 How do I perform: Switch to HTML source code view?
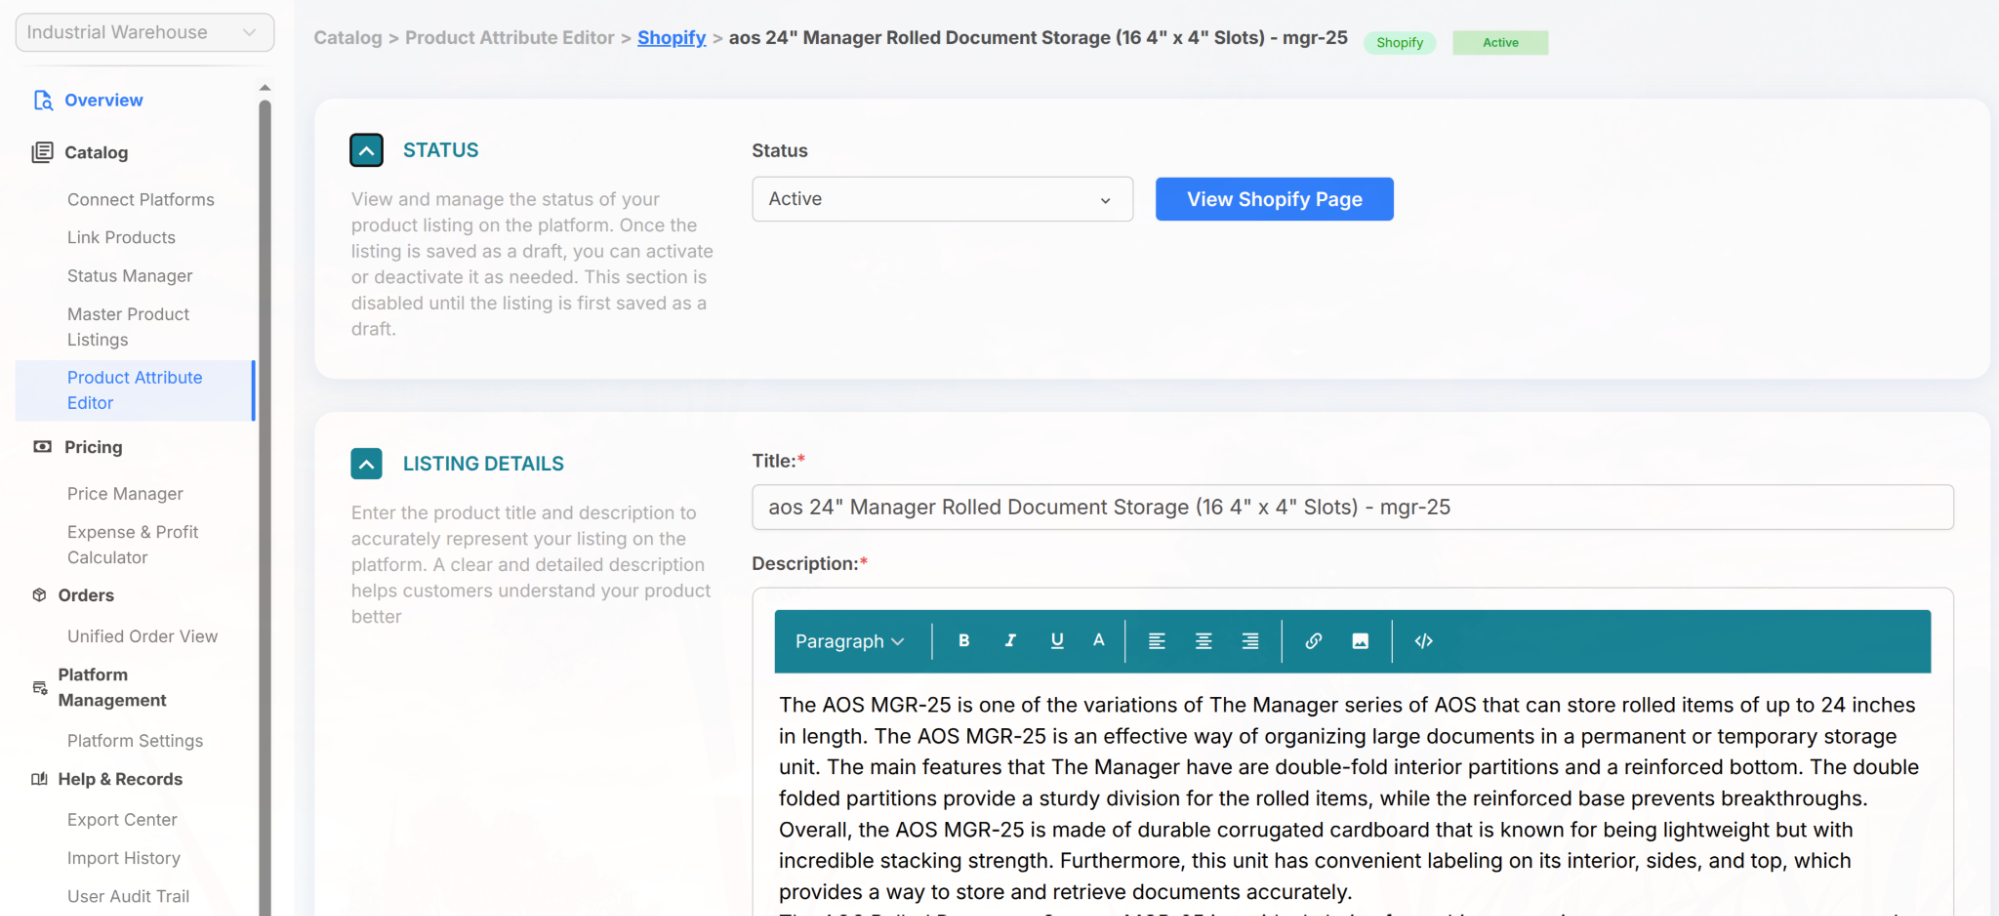[1424, 641]
